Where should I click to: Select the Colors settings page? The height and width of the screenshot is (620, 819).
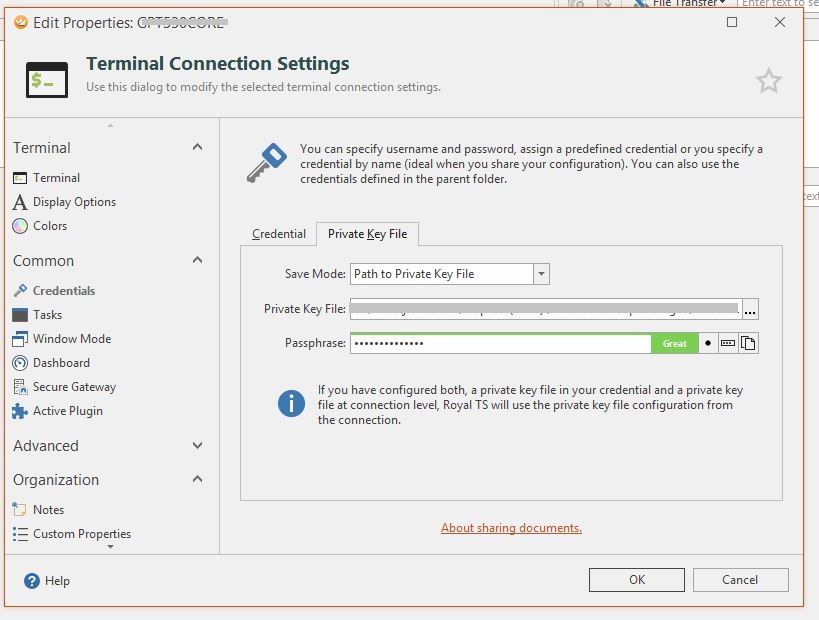pyautogui.click(x=50, y=226)
